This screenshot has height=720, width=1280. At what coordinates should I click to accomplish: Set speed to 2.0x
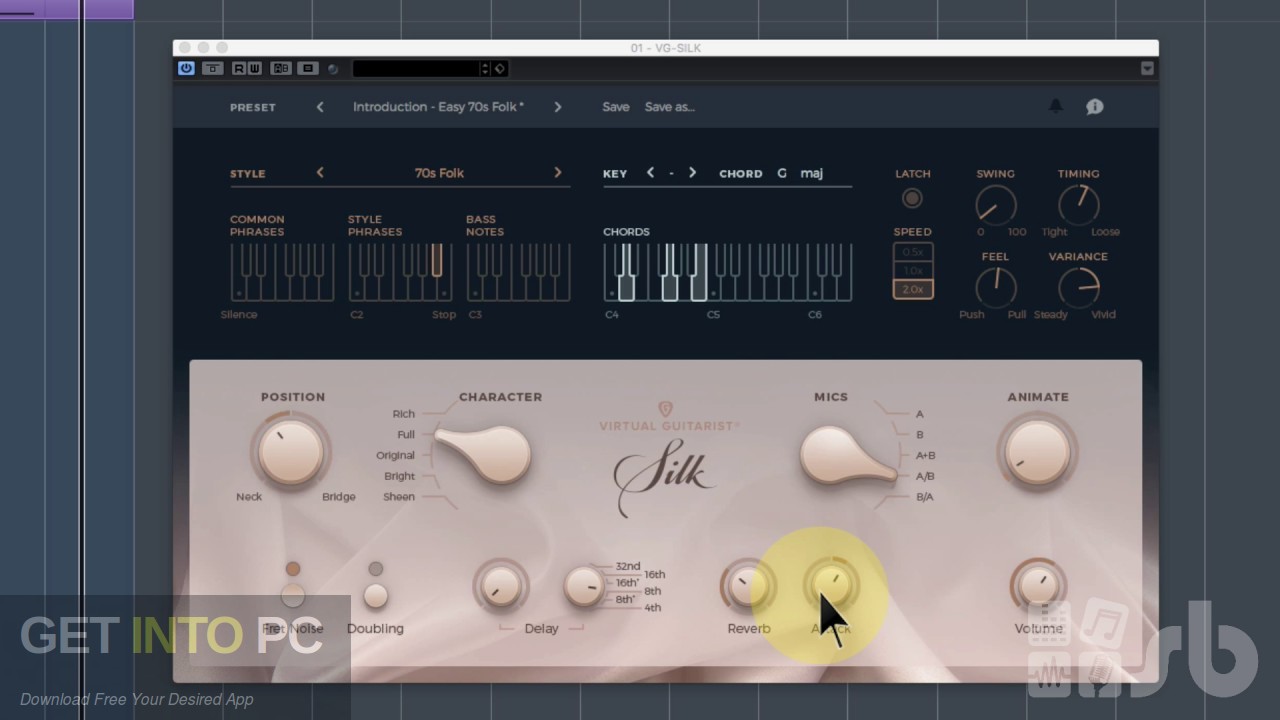pos(913,289)
